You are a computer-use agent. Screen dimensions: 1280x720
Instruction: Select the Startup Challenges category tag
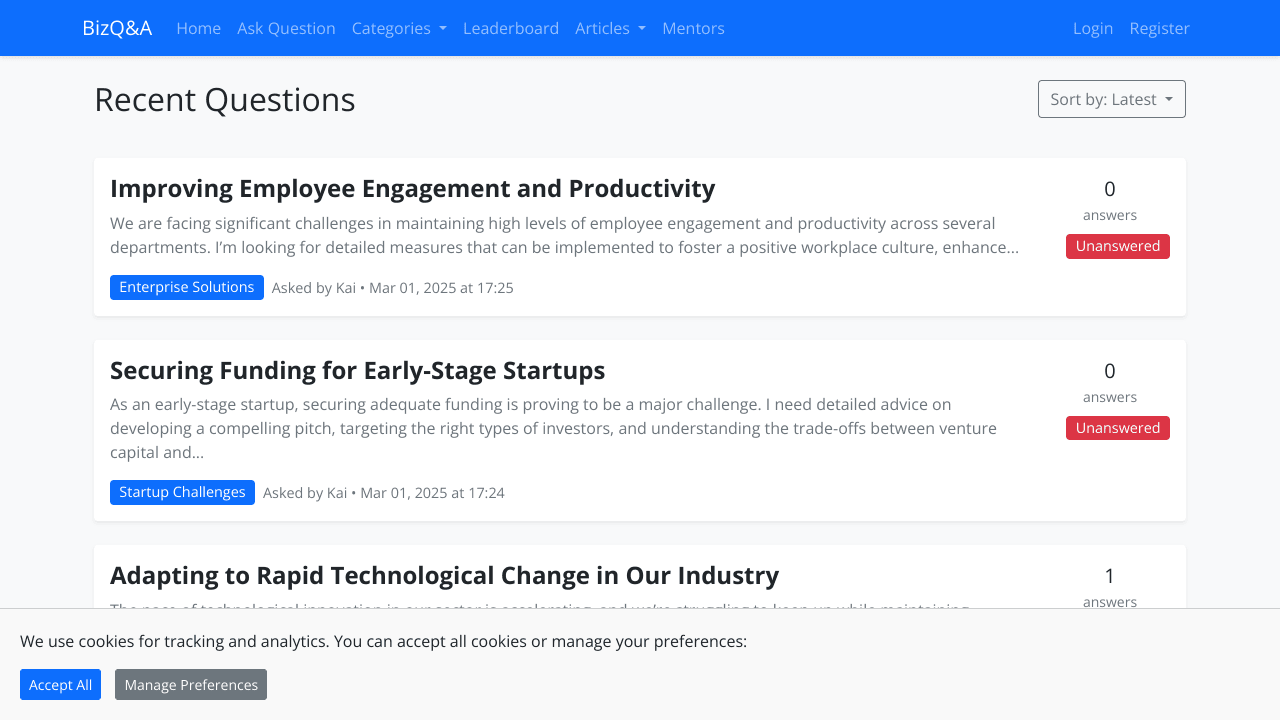pyautogui.click(x=182, y=492)
